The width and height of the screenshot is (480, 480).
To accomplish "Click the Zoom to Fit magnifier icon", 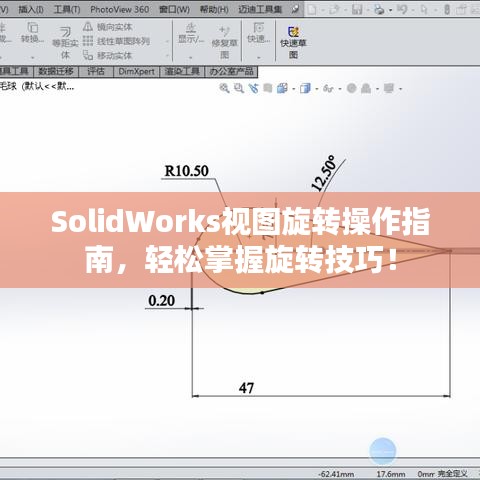I will click(x=224, y=88).
